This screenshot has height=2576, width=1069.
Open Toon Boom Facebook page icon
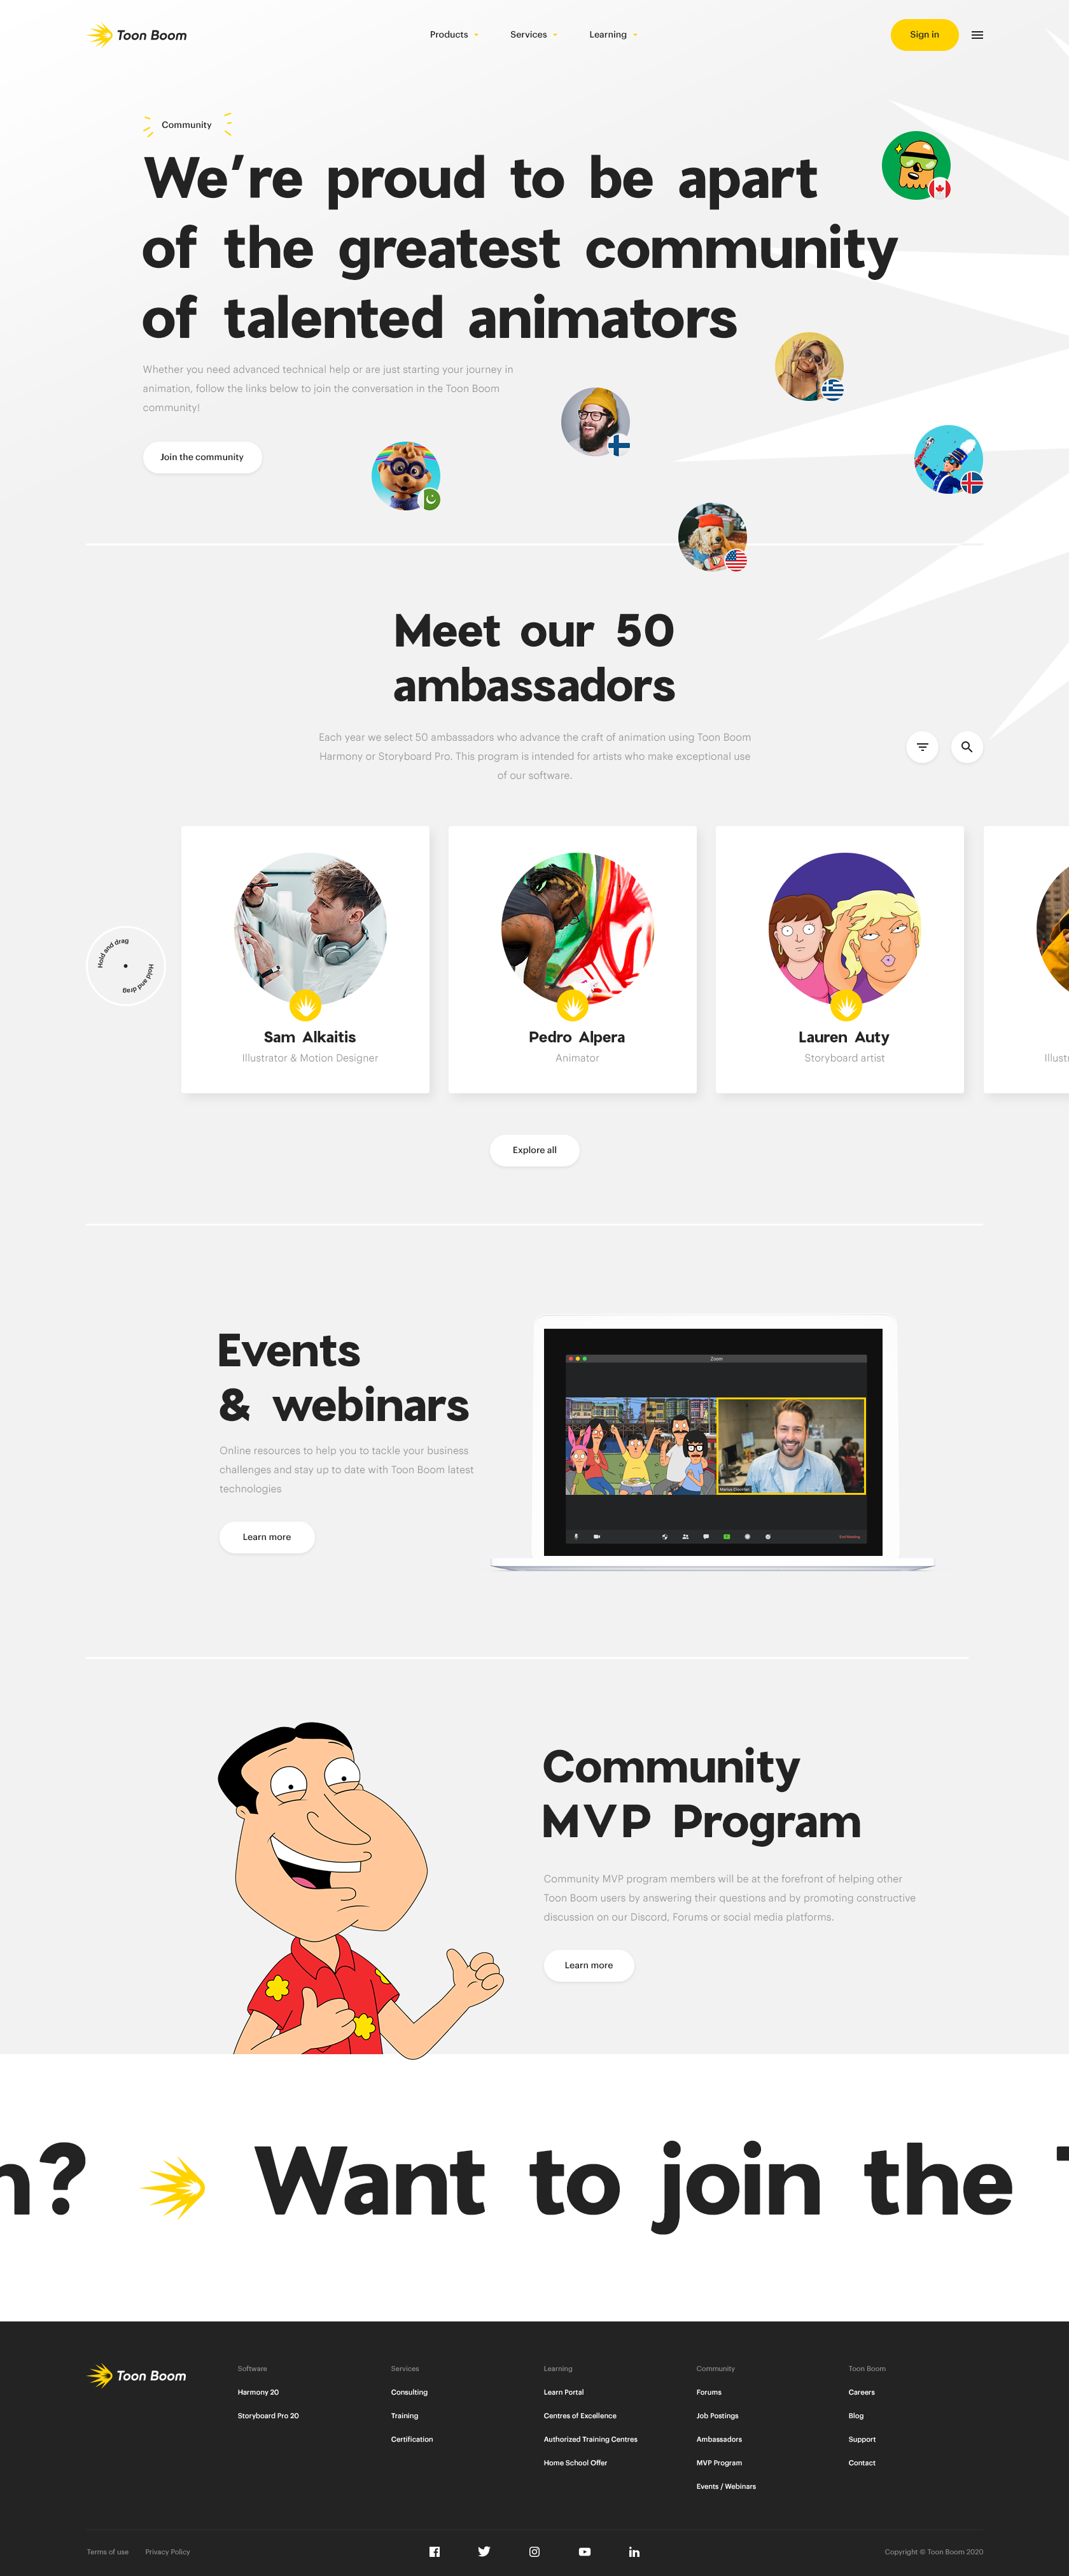[x=434, y=2551]
